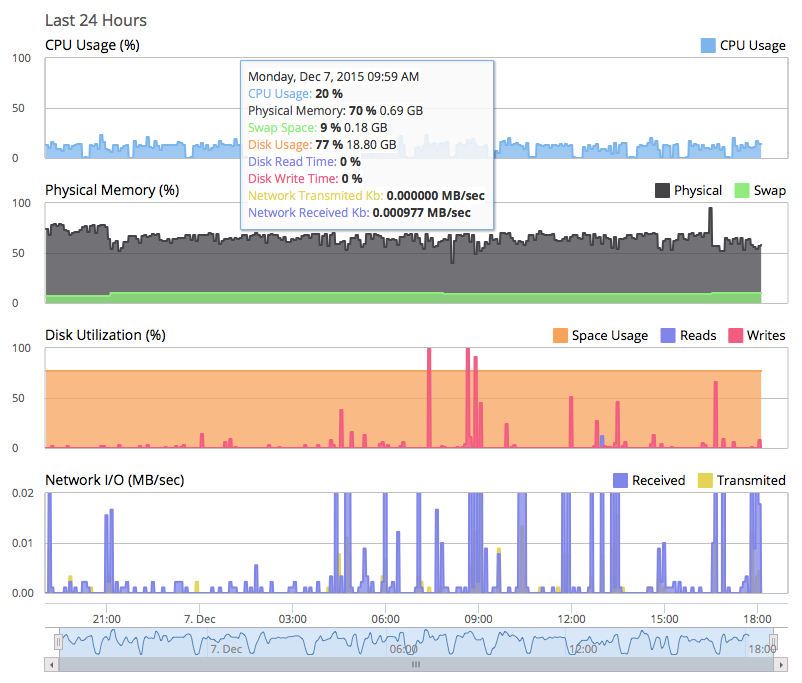This screenshot has width=802, height=683.
Task: Click the horizontal scrollbar thumb grip
Action: pyautogui.click(x=416, y=664)
